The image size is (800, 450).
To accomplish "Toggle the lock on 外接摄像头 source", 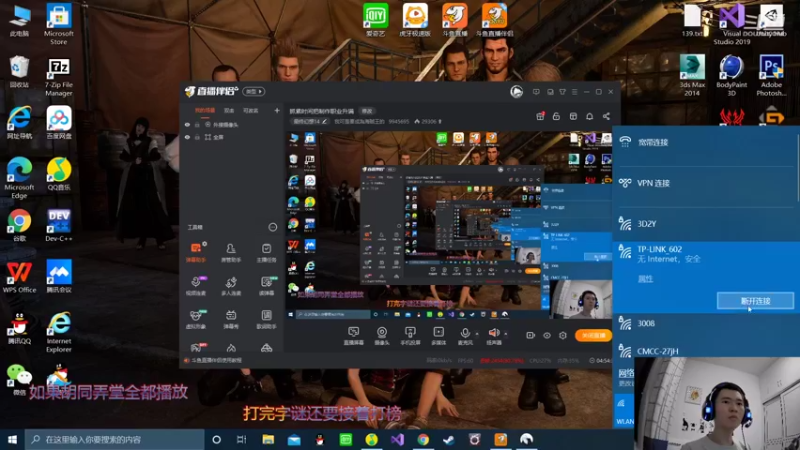I will pos(197,124).
